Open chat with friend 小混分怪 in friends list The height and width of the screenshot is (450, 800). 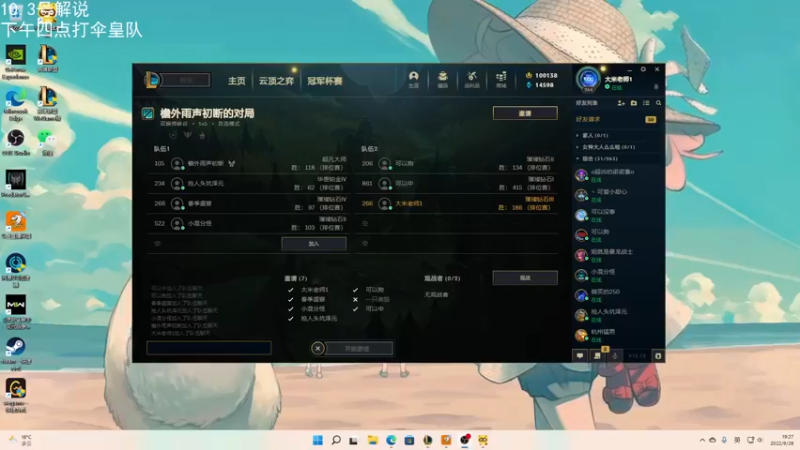(616, 276)
